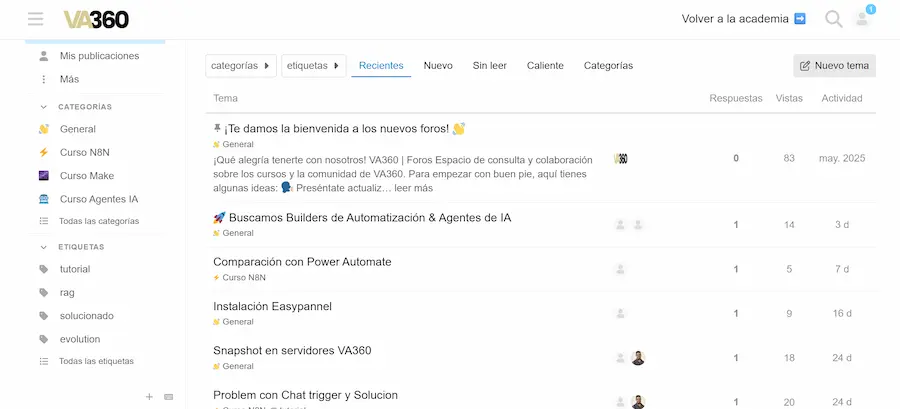900x409 pixels.
Task: Click the Todas las categorías list icon
Action: click(x=44, y=221)
